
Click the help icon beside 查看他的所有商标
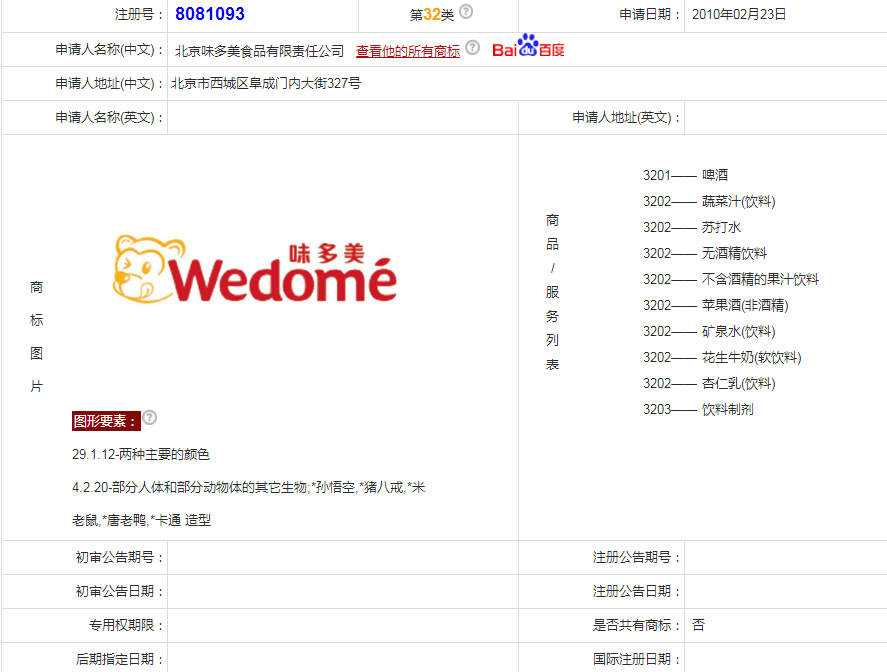coord(471,46)
